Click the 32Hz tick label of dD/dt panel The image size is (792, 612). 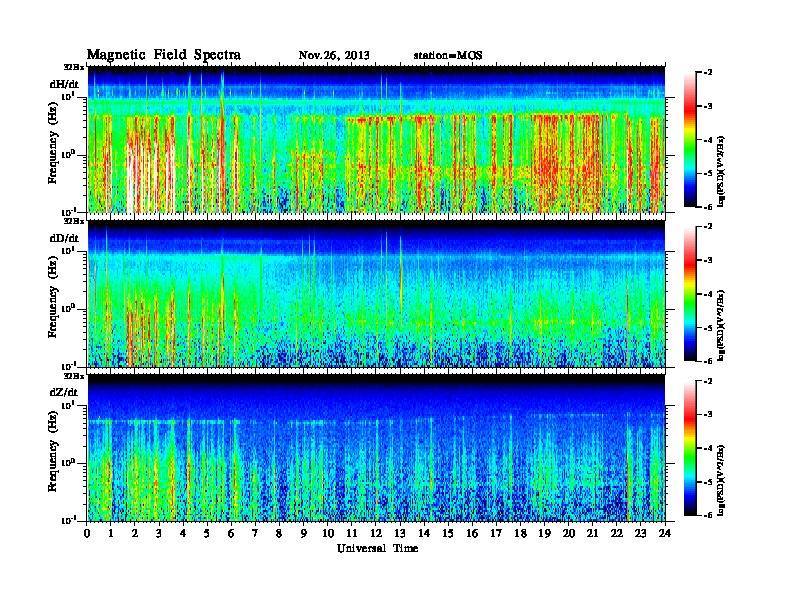(74, 221)
